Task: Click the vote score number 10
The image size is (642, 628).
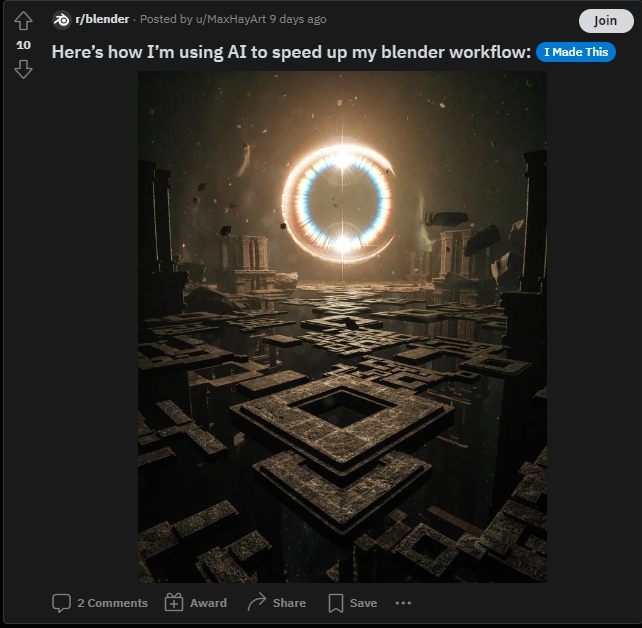Action: pyautogui.click(x=24, y=45)
